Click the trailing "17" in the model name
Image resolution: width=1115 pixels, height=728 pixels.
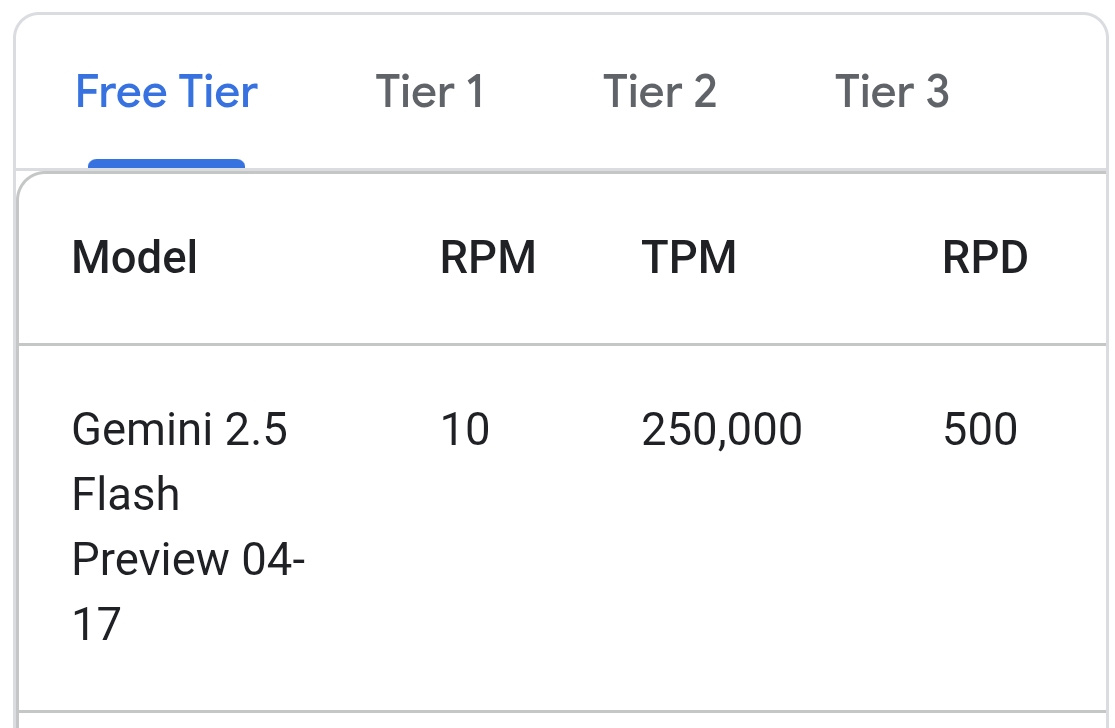97,624
